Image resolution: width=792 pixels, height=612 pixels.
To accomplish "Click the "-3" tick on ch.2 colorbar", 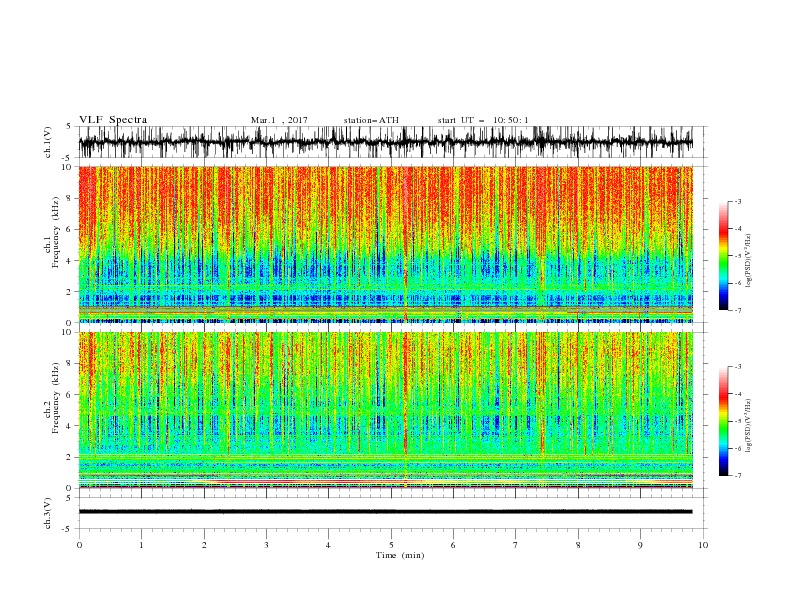I will (x=738, y=367).
